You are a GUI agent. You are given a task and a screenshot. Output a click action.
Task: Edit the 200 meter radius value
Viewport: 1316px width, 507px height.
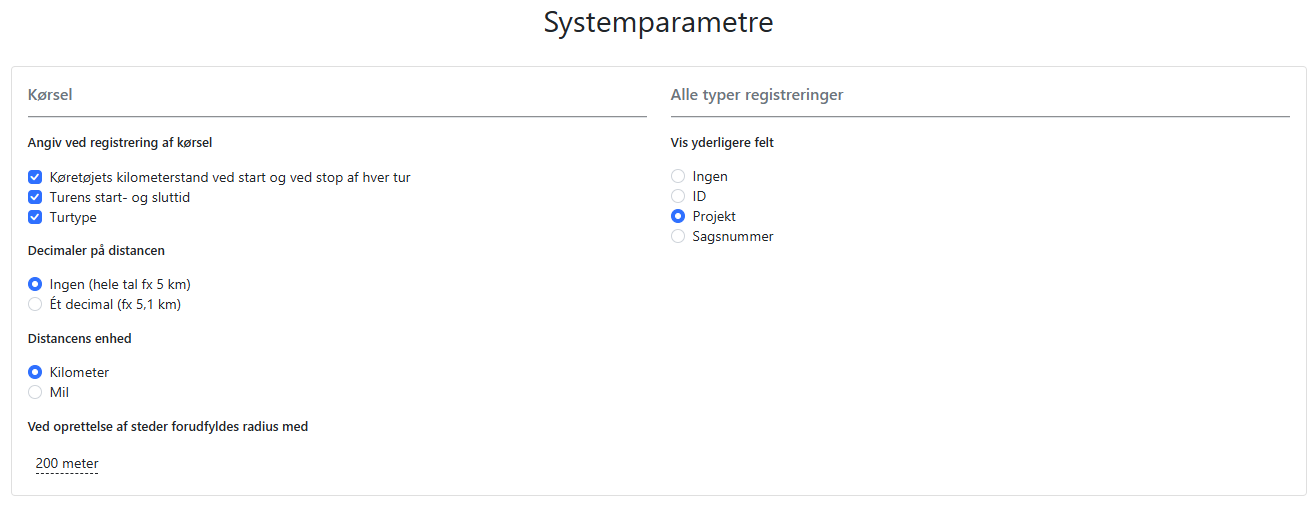coord(67,463)
